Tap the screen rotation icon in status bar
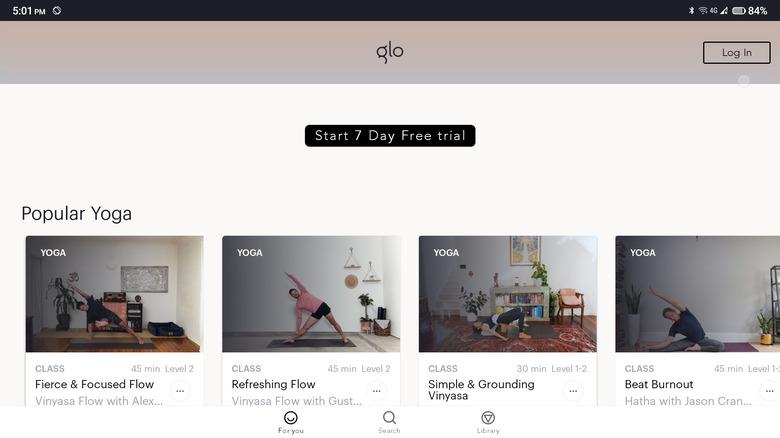This screenshot has height=438, width=780. pyautogui.click(x=57, y=10)
